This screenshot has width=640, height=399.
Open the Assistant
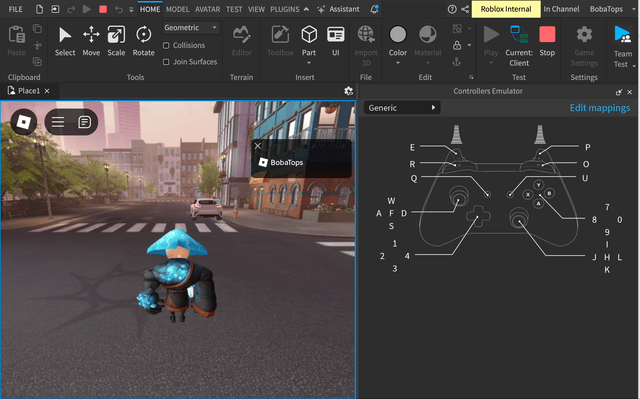point(338,9)
